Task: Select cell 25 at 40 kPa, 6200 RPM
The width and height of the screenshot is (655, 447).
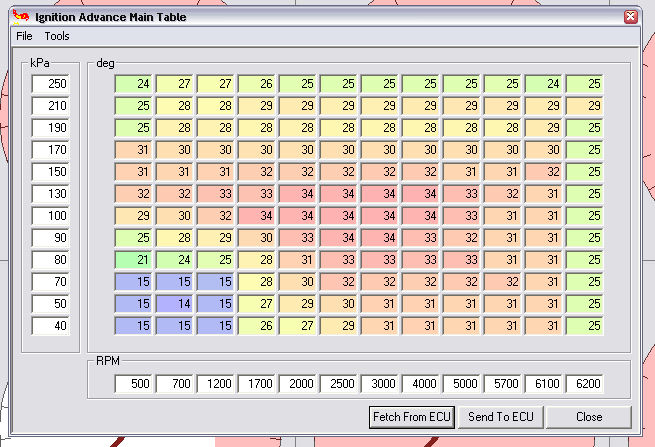Action: 584,325
